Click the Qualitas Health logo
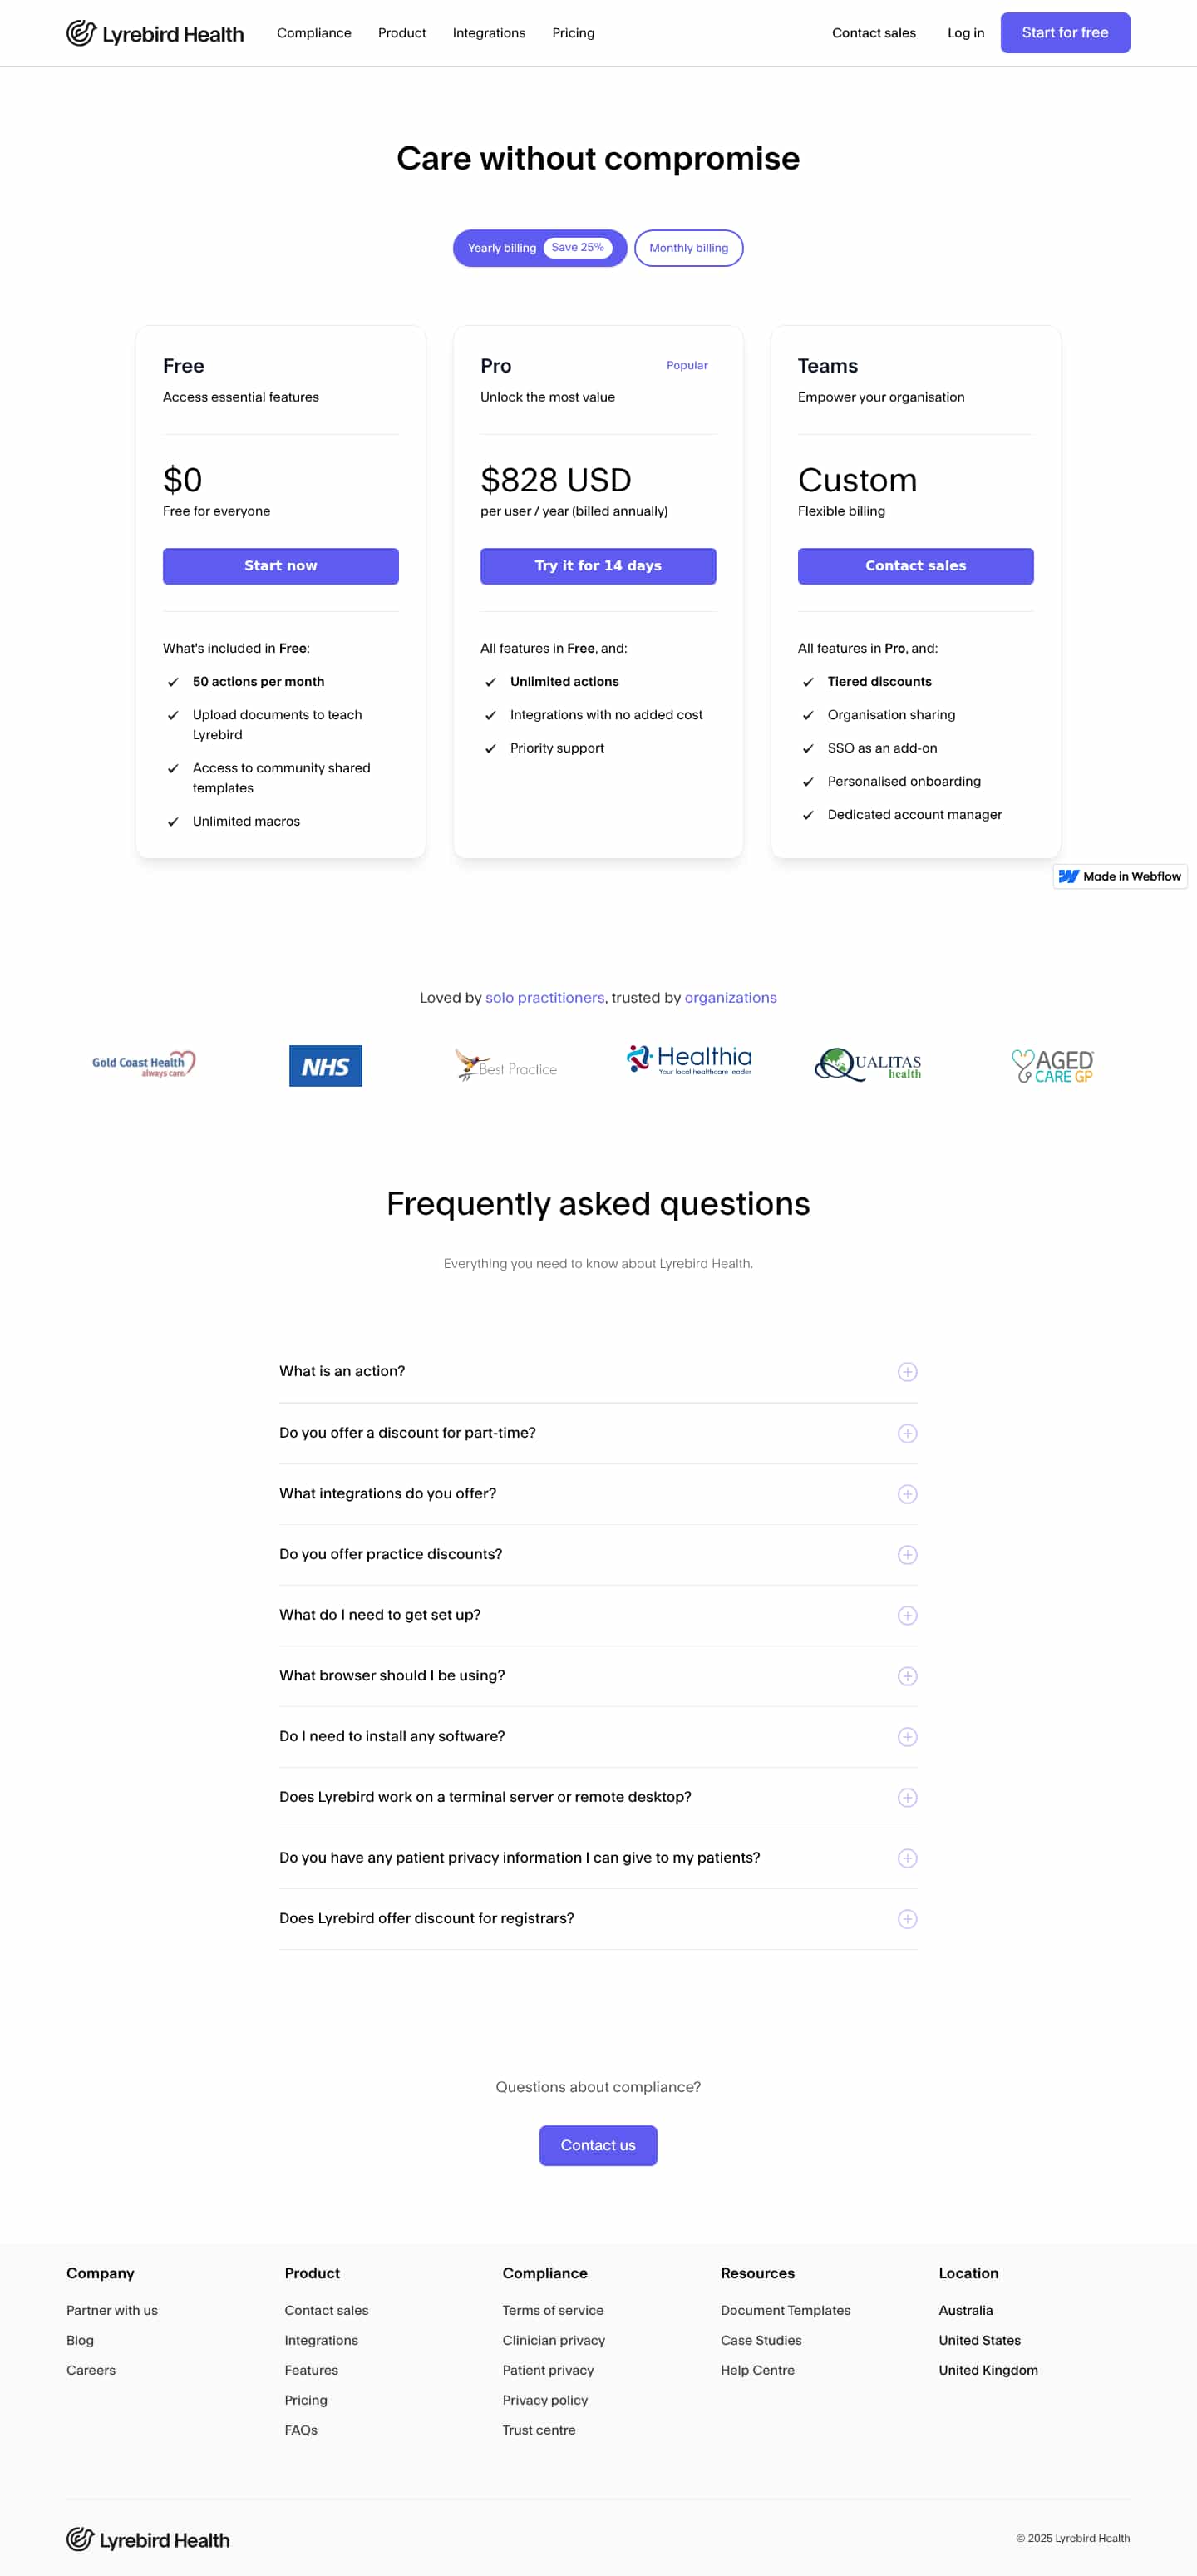The height and width of the screenshot is (2576, 1197). [x=868, y=1064]
